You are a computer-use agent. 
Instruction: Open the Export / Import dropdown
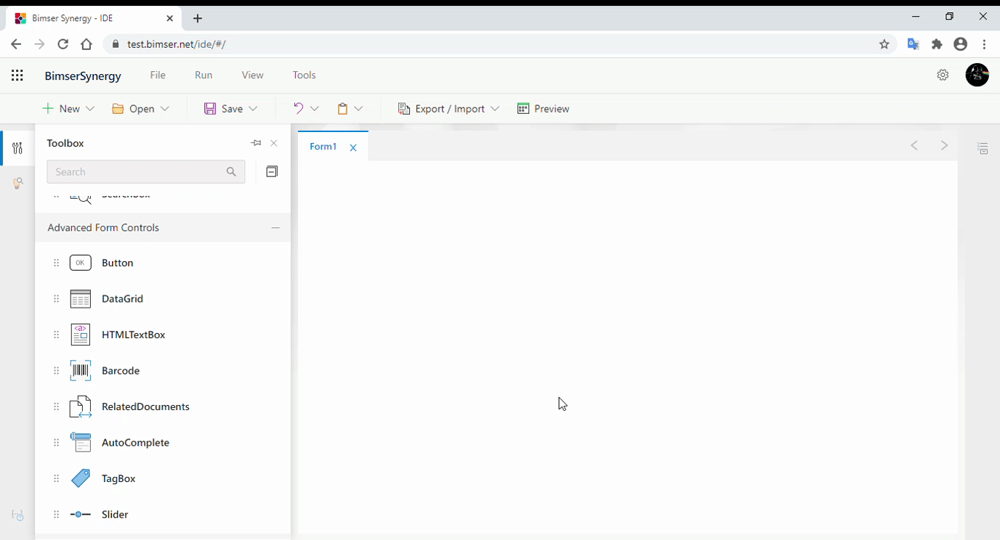coord(448,109)
